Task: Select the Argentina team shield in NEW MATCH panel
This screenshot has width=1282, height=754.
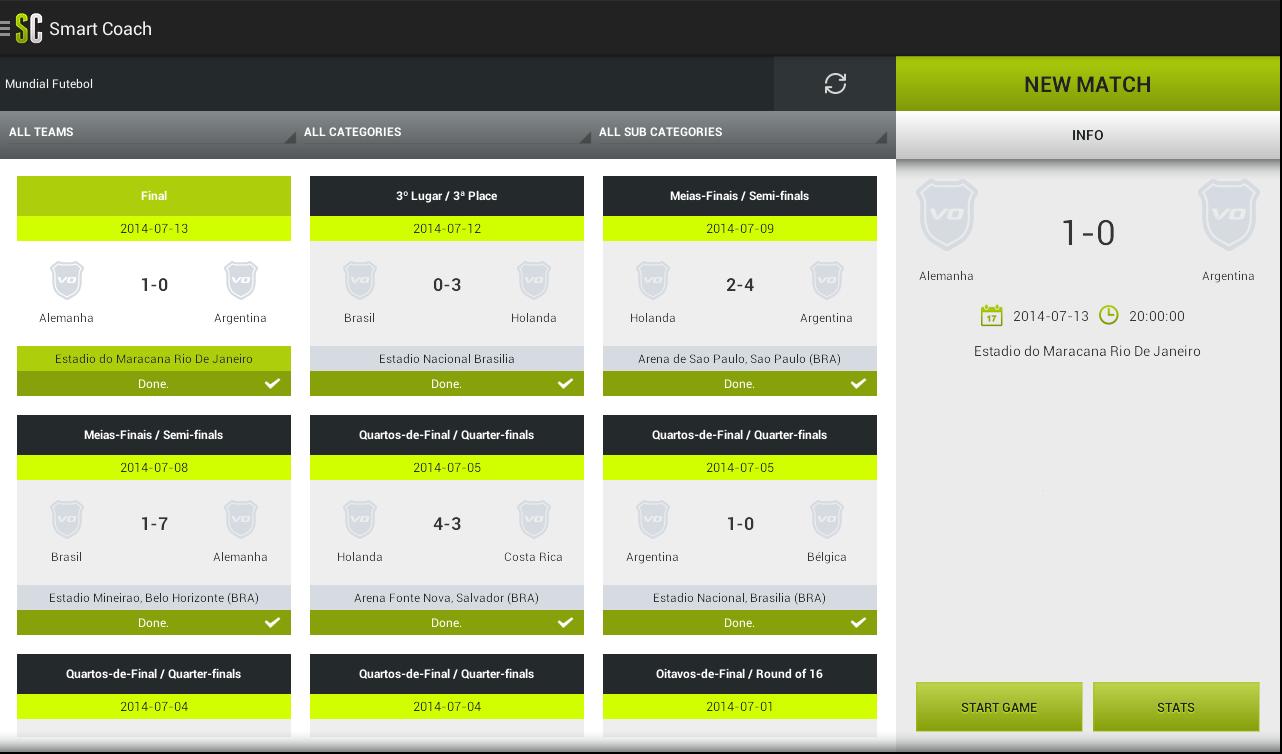Action: [x=1228, y=215]
